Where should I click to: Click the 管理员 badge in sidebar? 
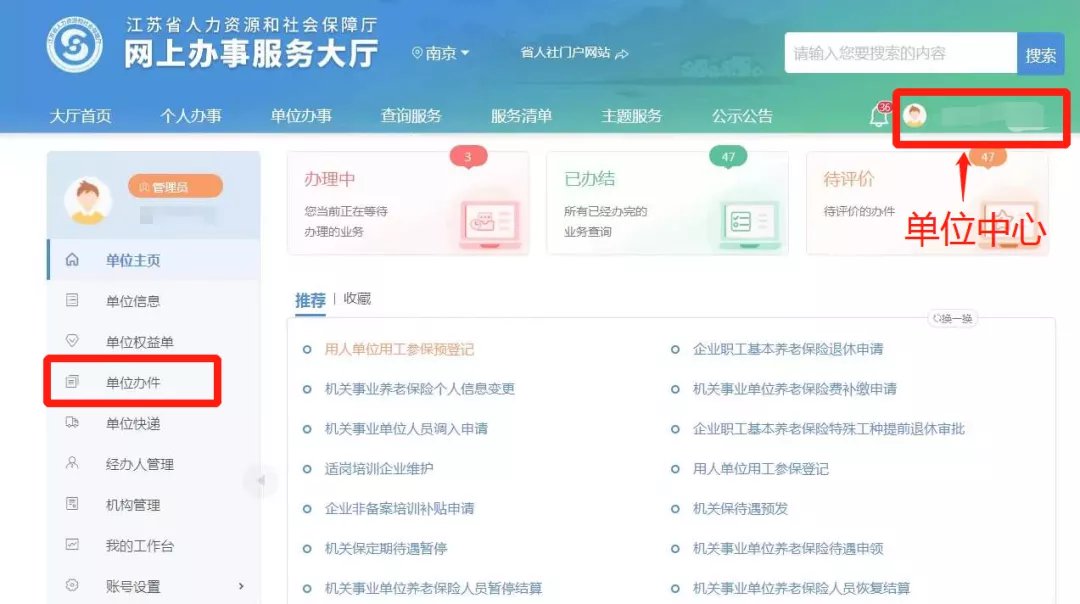[175, 187]
